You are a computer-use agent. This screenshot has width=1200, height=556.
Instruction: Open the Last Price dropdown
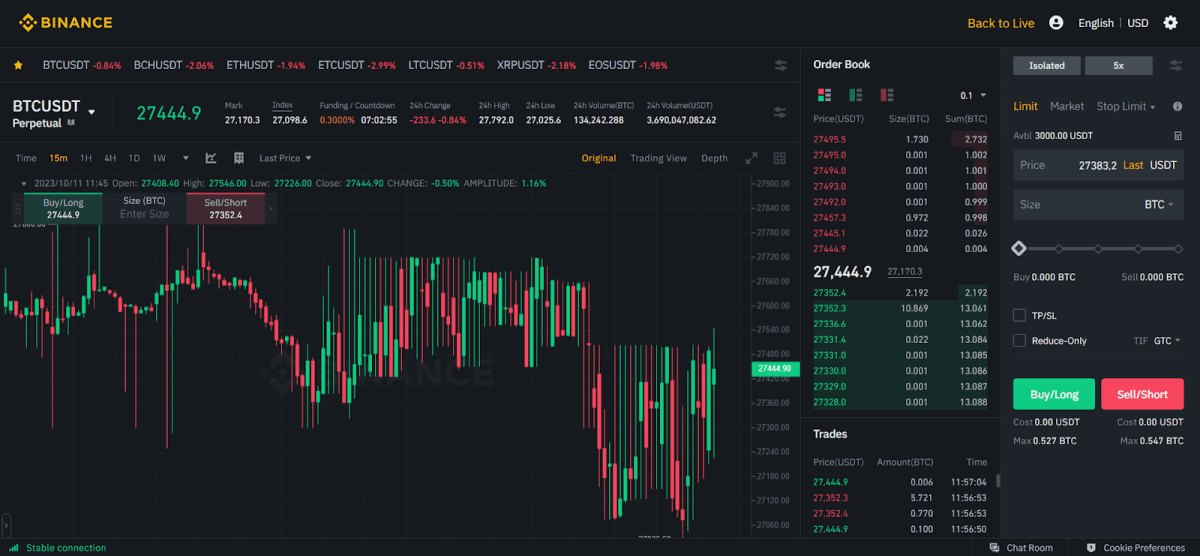[285, 158]
